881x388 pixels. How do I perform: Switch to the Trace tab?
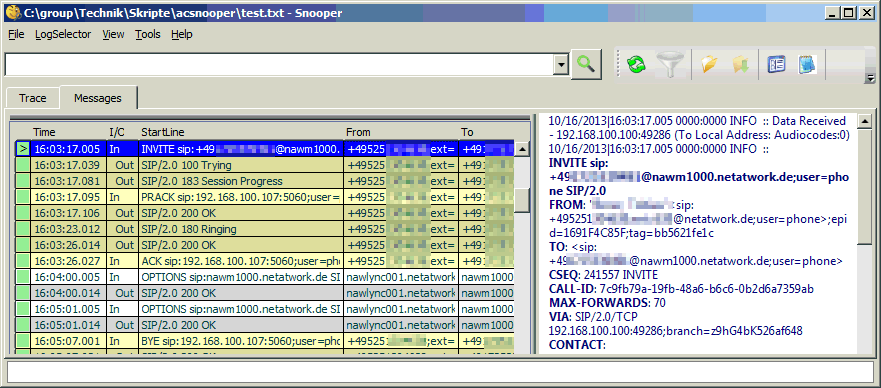(x=33, y=98)
